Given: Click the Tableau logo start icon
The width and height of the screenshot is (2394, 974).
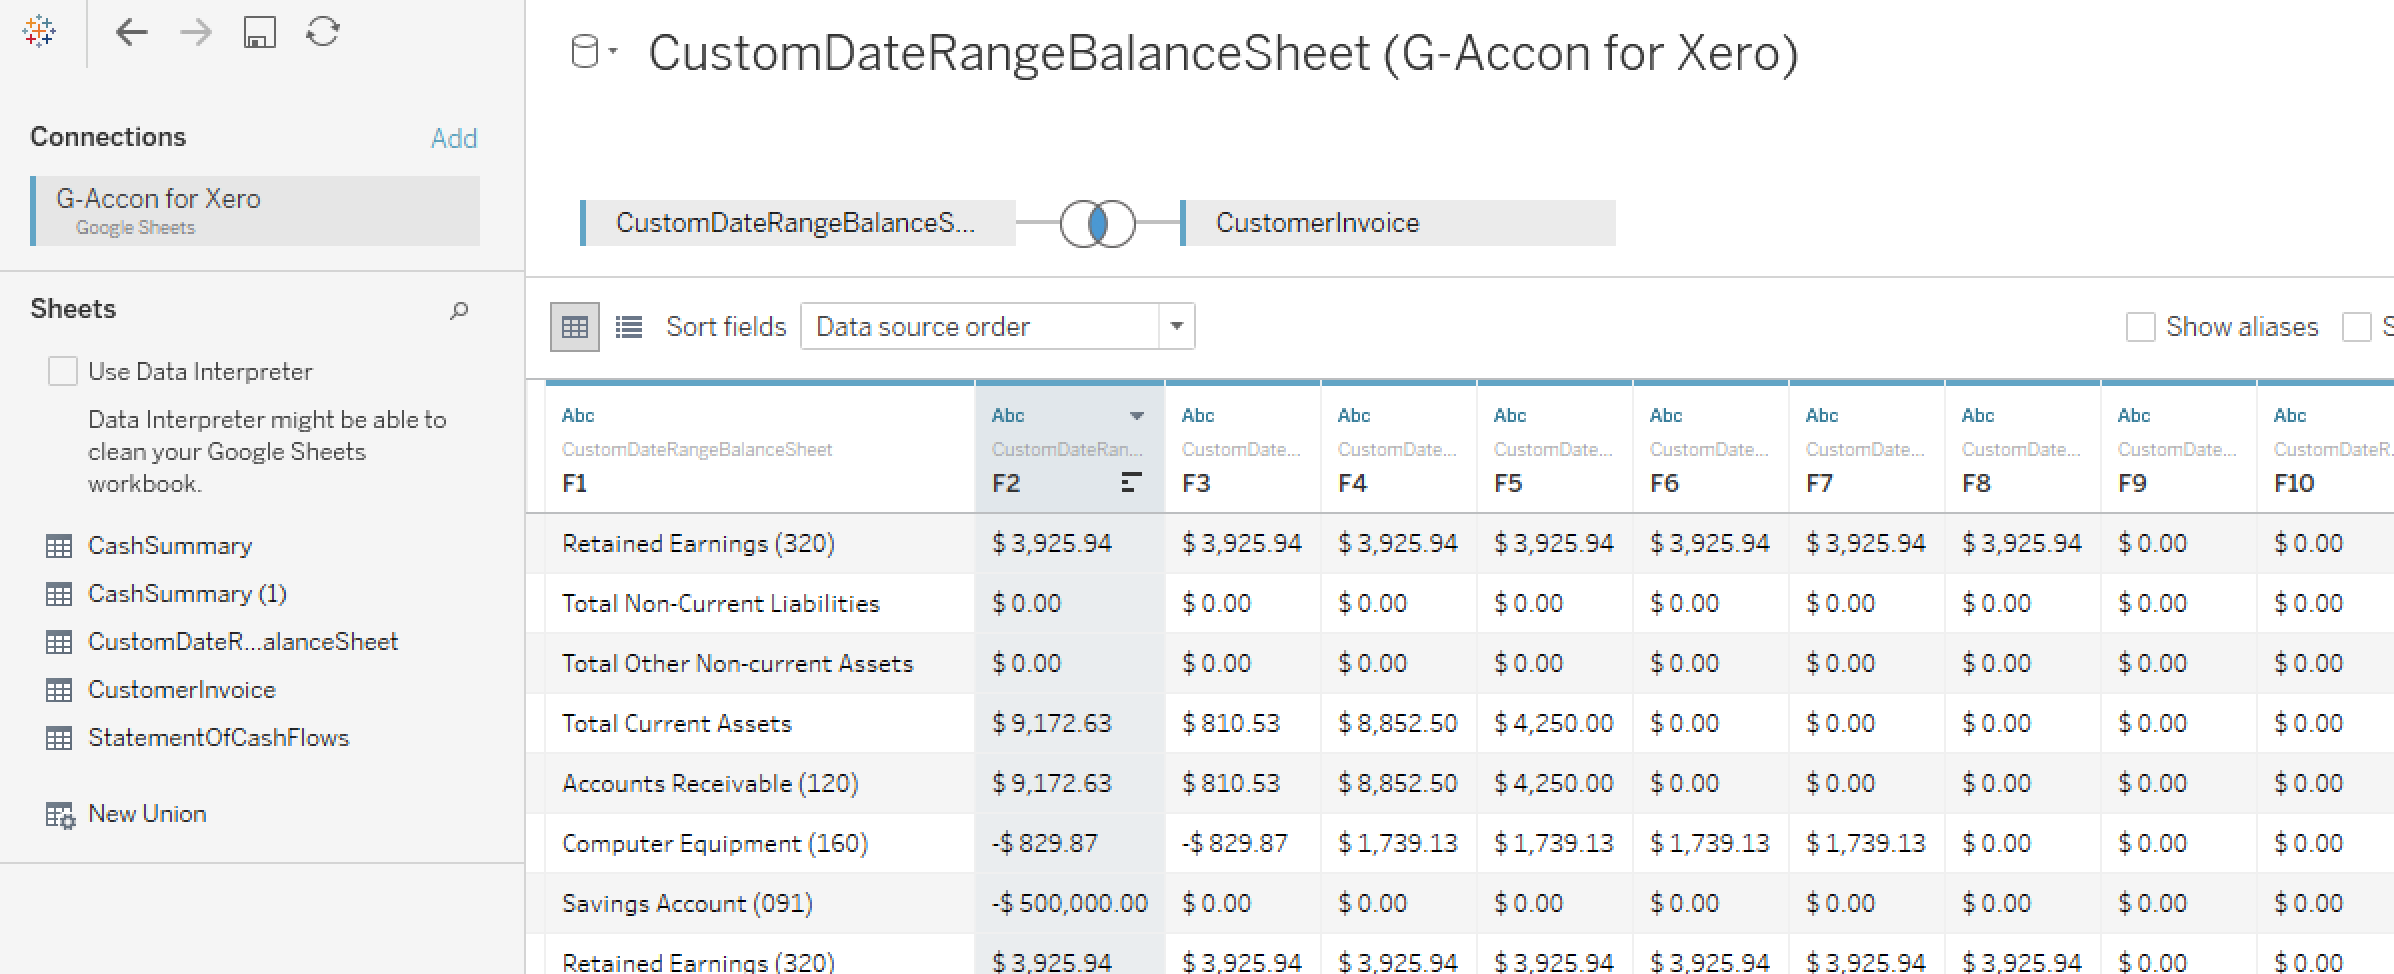Looking at the screenshot, I should [39, 32].
